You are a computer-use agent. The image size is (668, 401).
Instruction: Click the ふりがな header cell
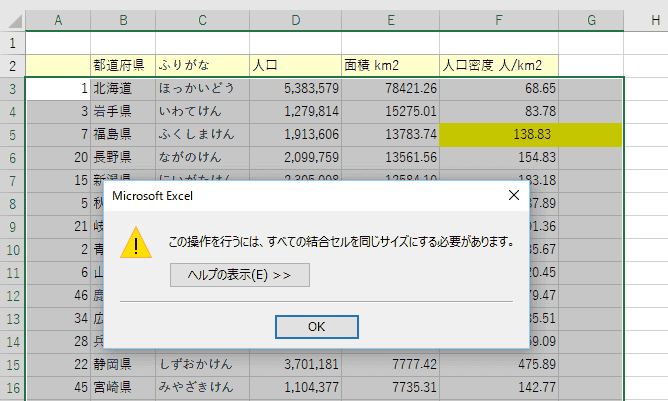coord(202,66)
